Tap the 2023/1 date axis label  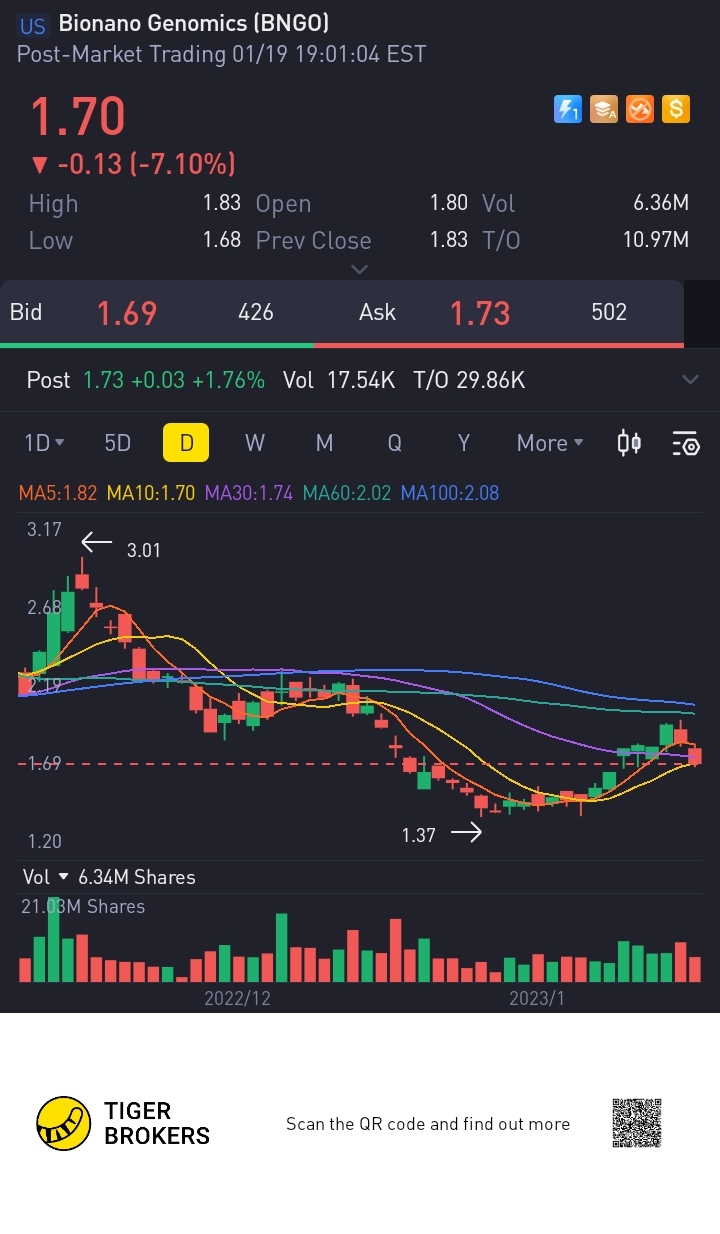[x=537, y=998]
